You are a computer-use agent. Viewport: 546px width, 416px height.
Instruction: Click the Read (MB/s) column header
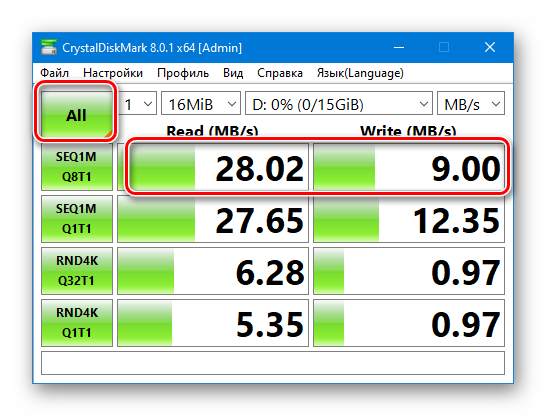coord(212,131)
